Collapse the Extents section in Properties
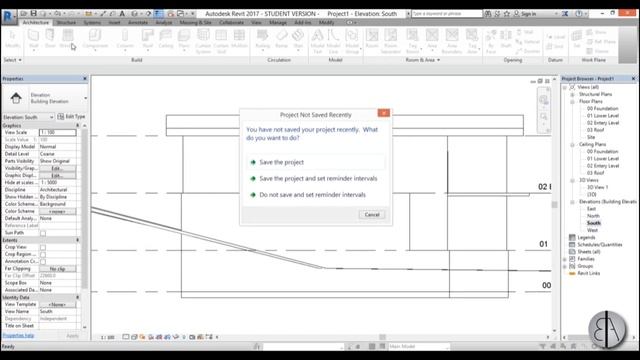This screenshot has height=360, width=640. 78,240
